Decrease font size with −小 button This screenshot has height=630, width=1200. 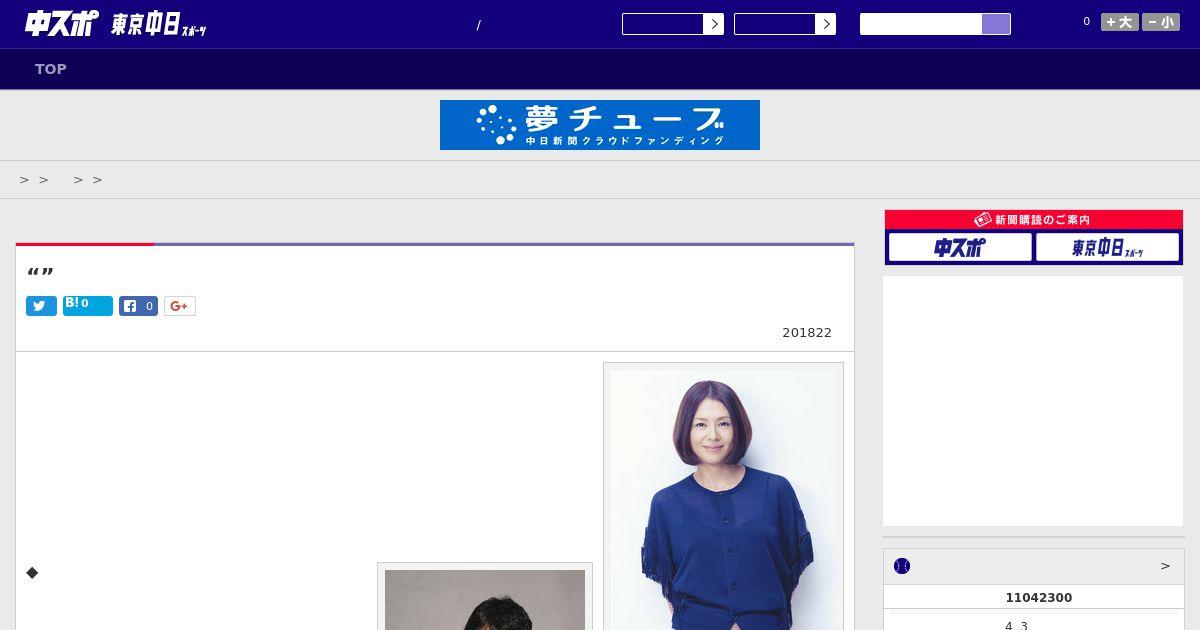[1161, 22]
